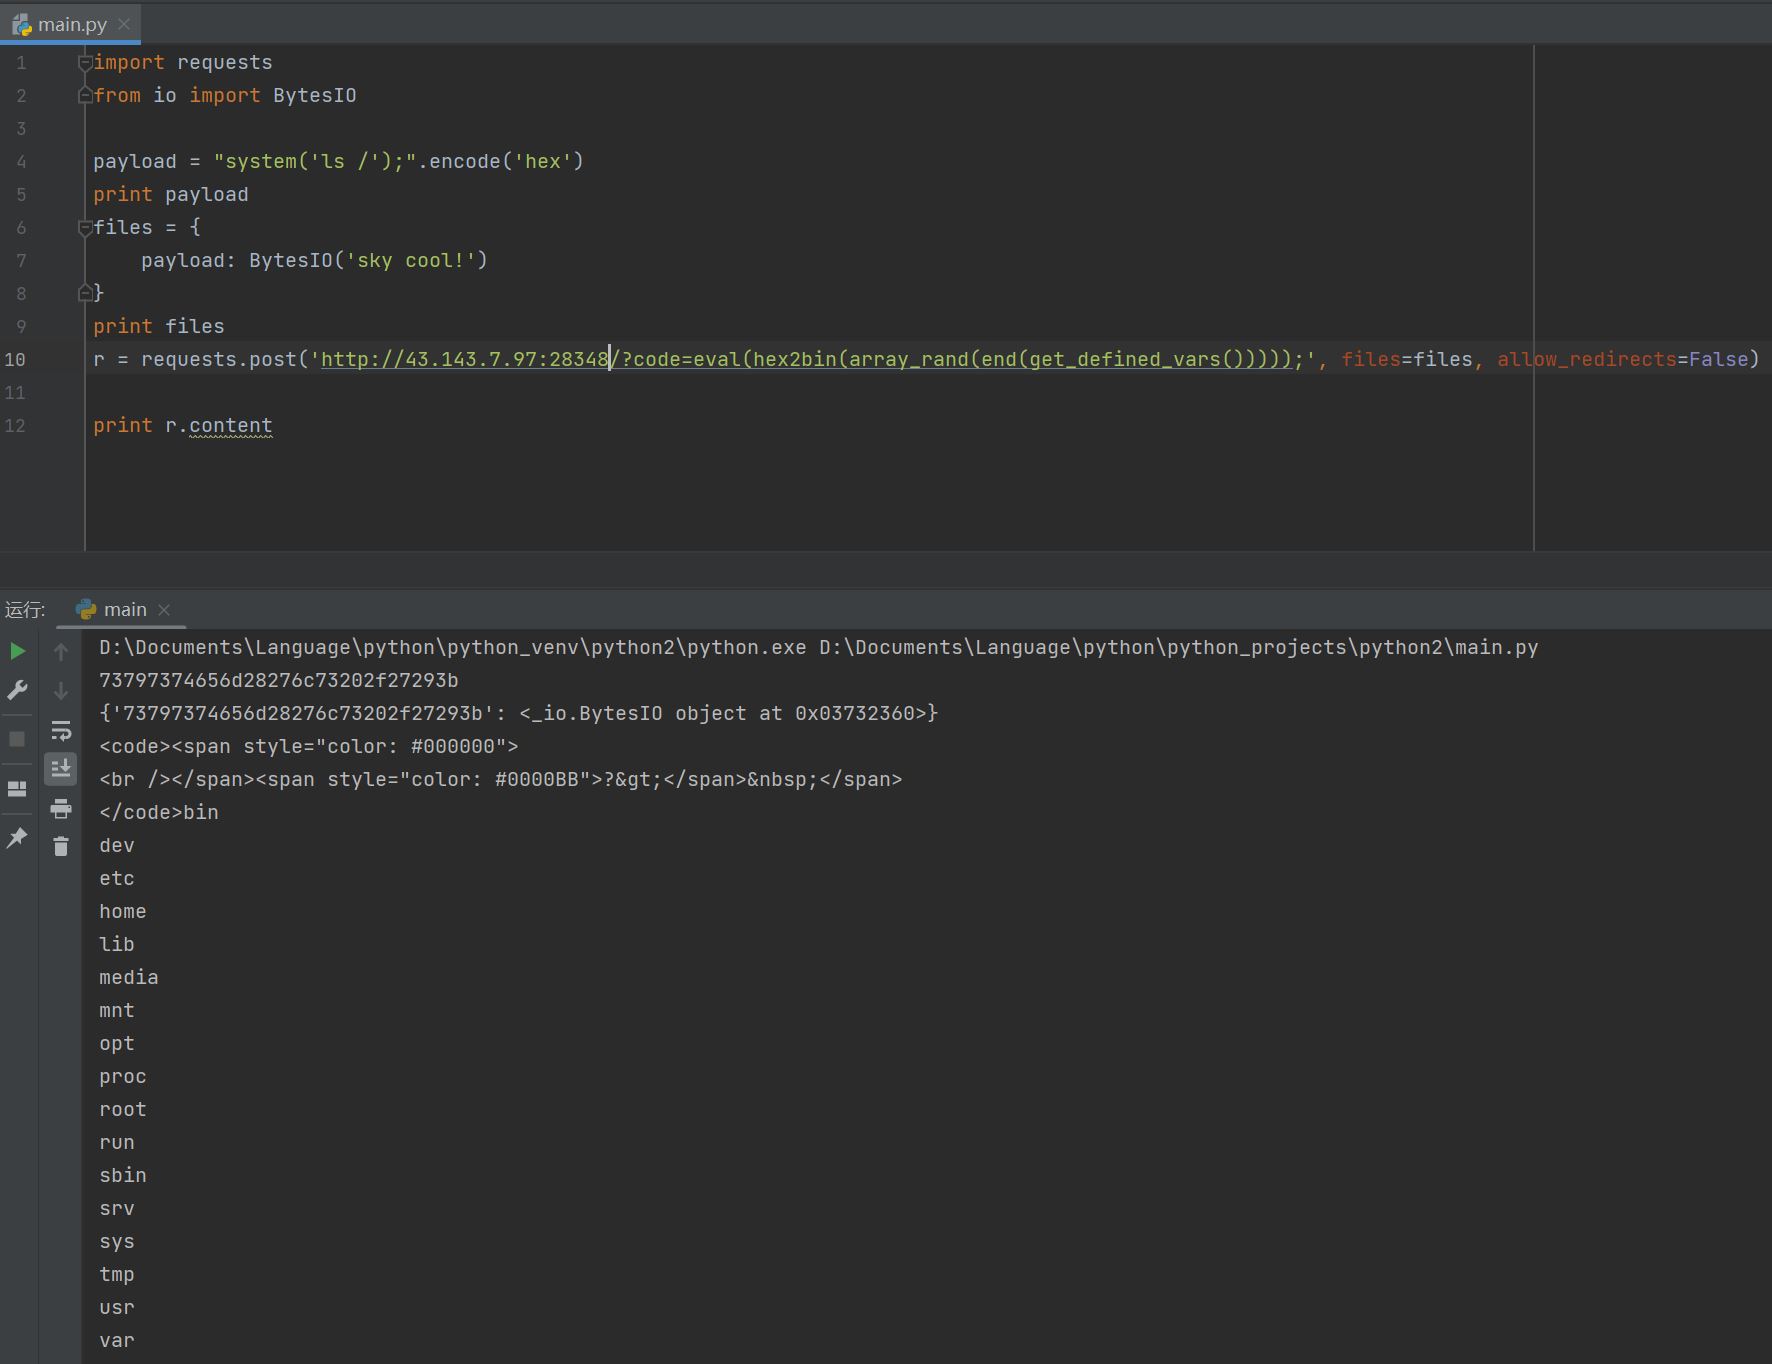Toggle scroll to end of console output

tap(61, 768)
